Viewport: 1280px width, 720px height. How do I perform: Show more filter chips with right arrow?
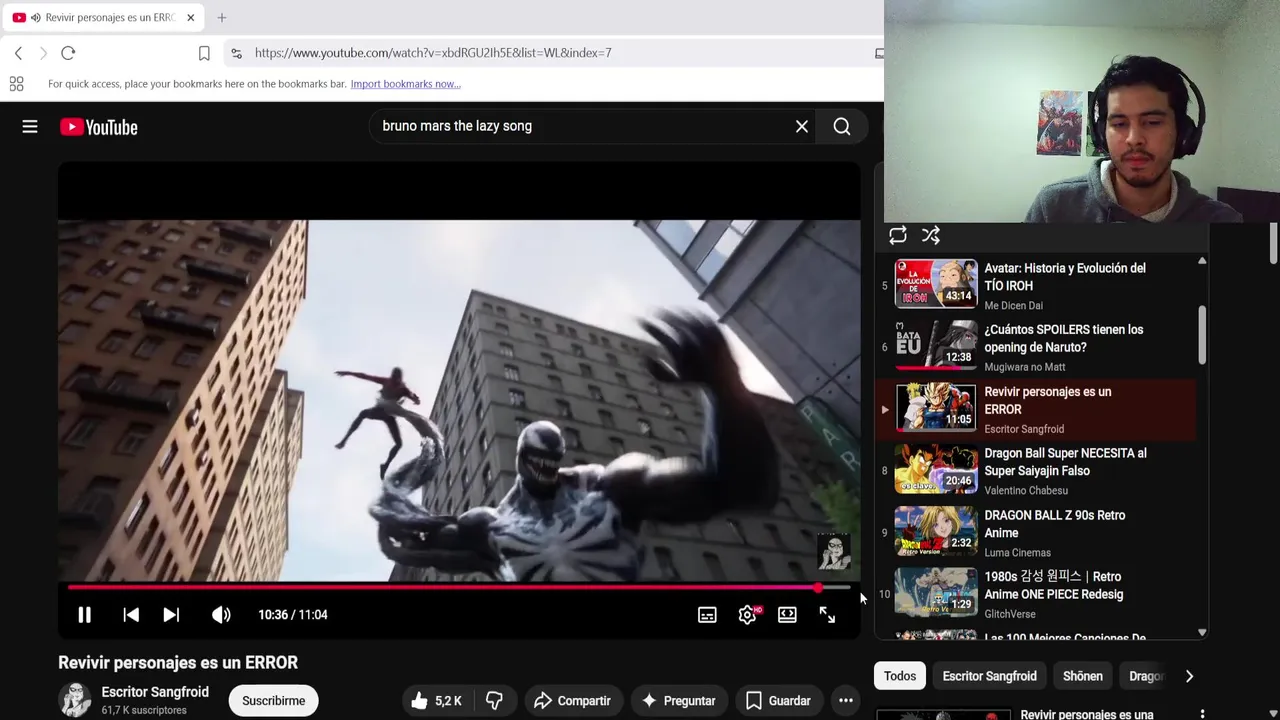pyautogui.click(x=1189, y=676)
